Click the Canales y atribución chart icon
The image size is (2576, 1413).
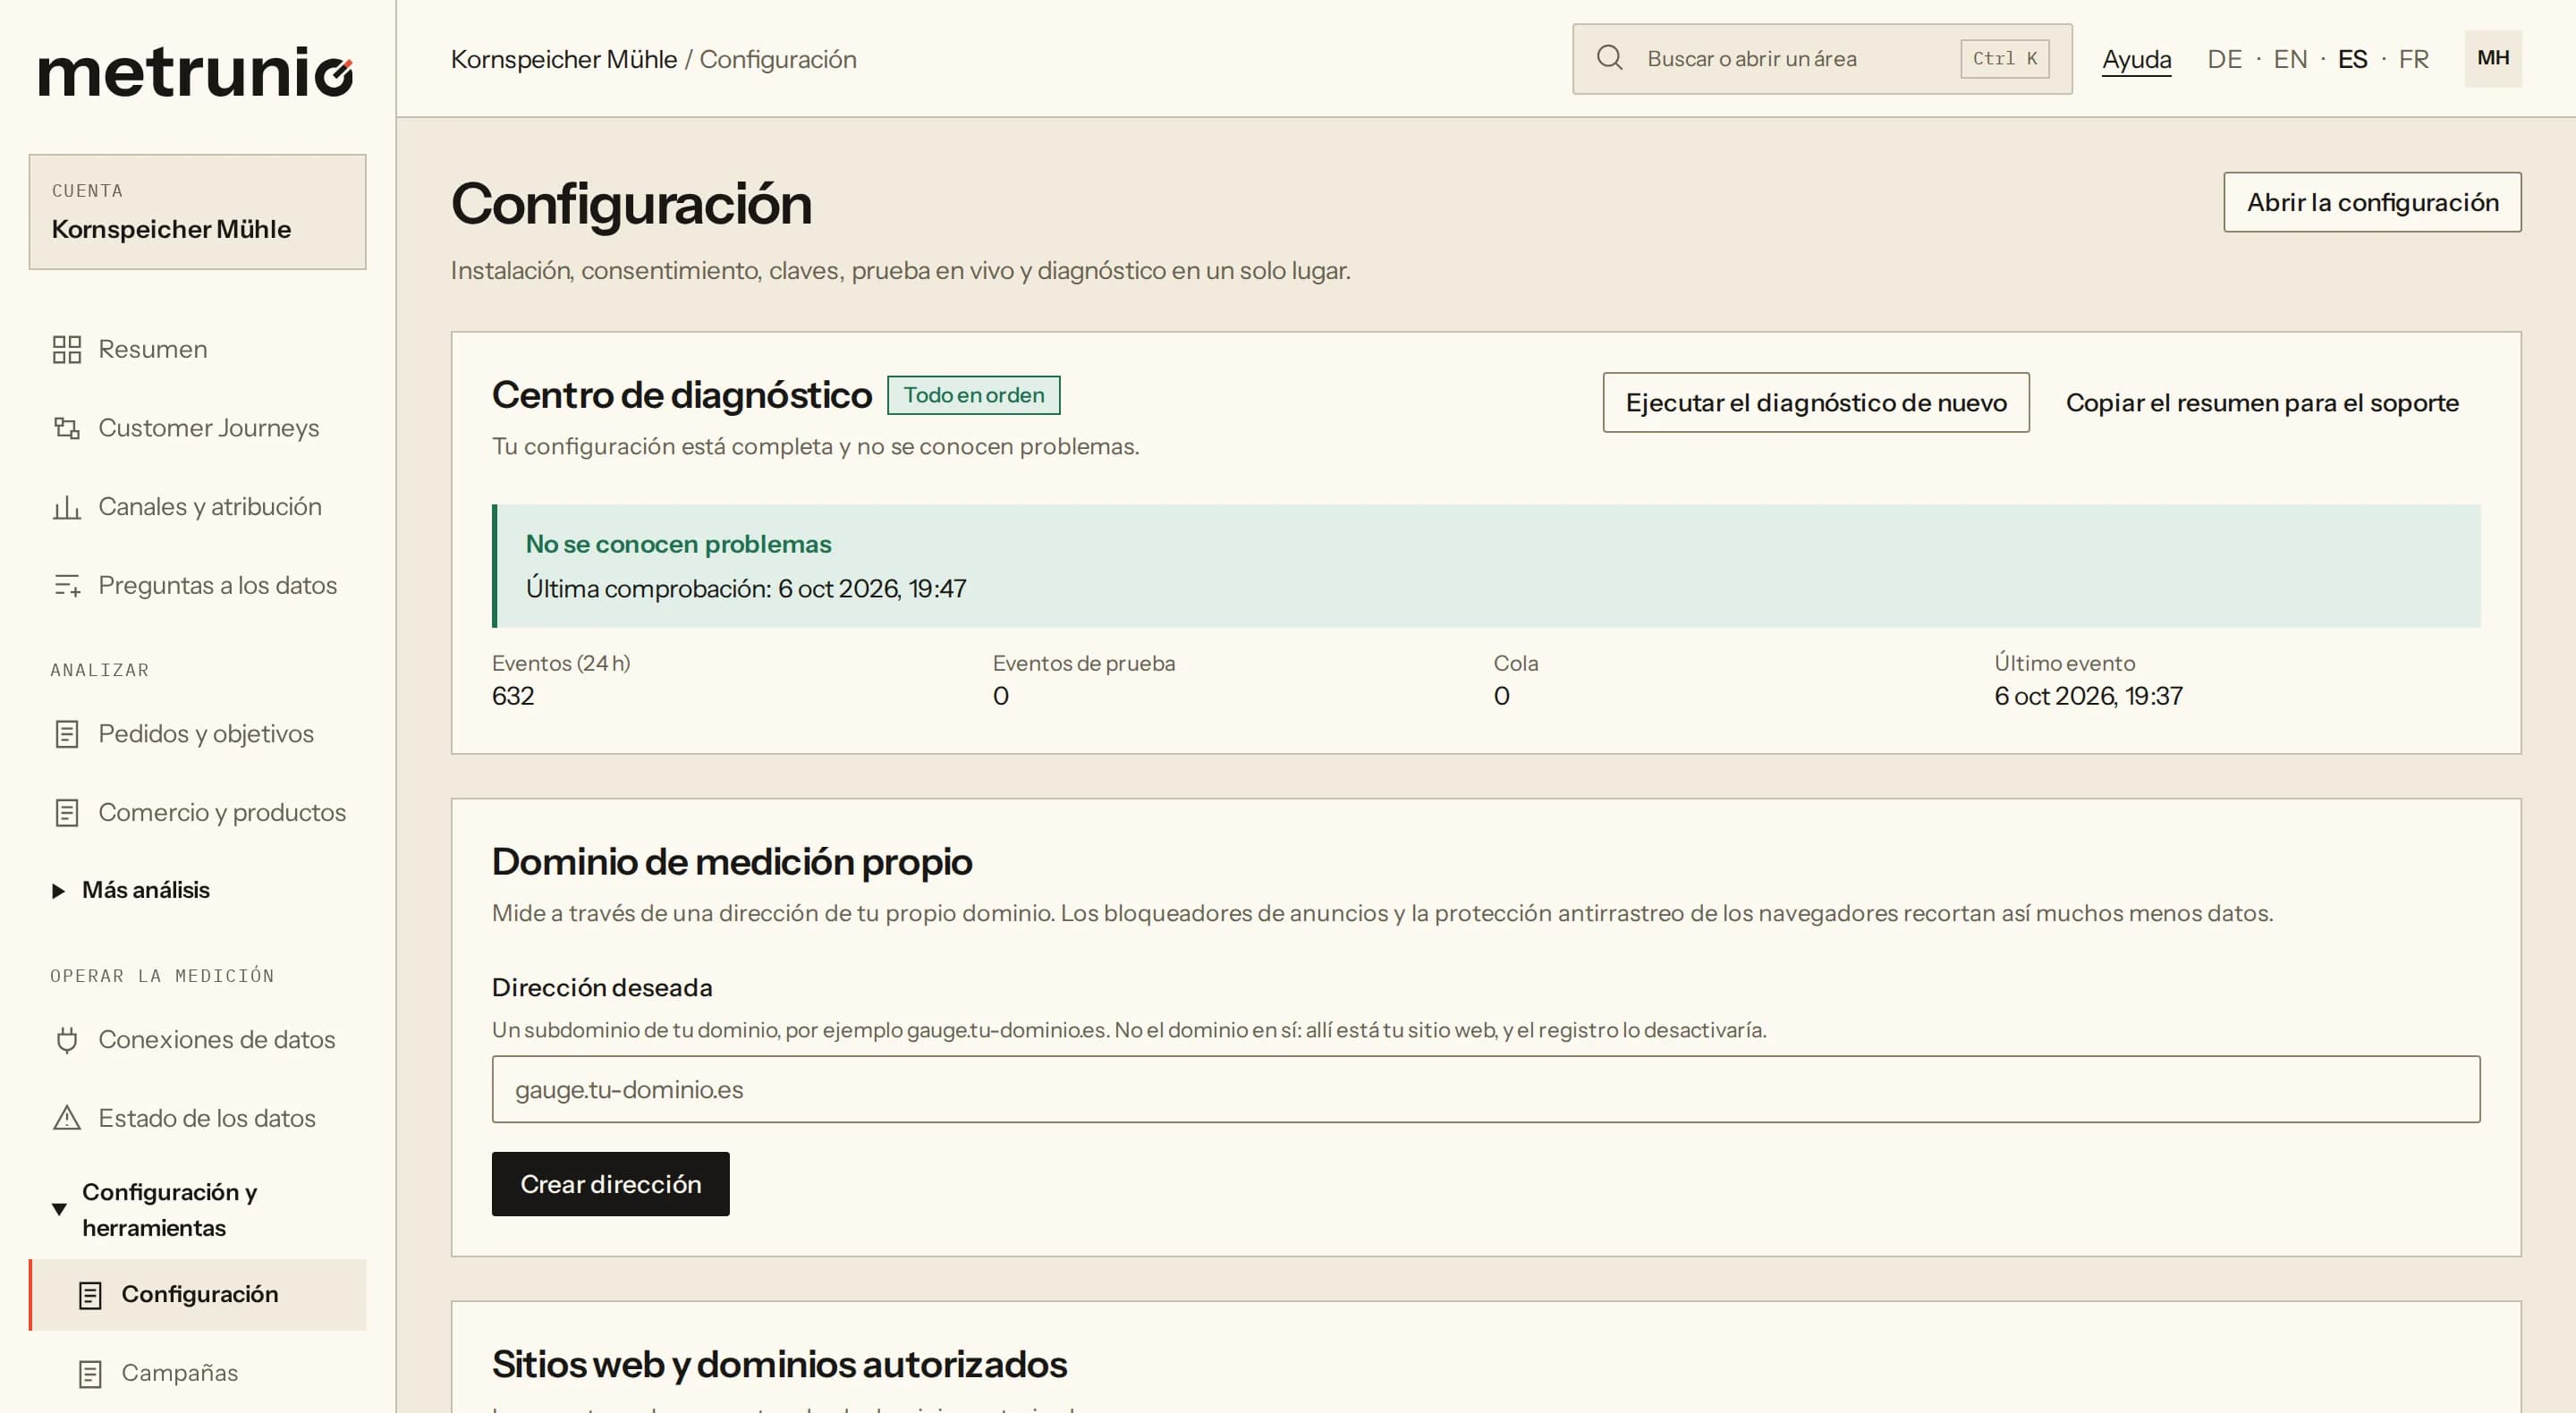coord(67,507)
